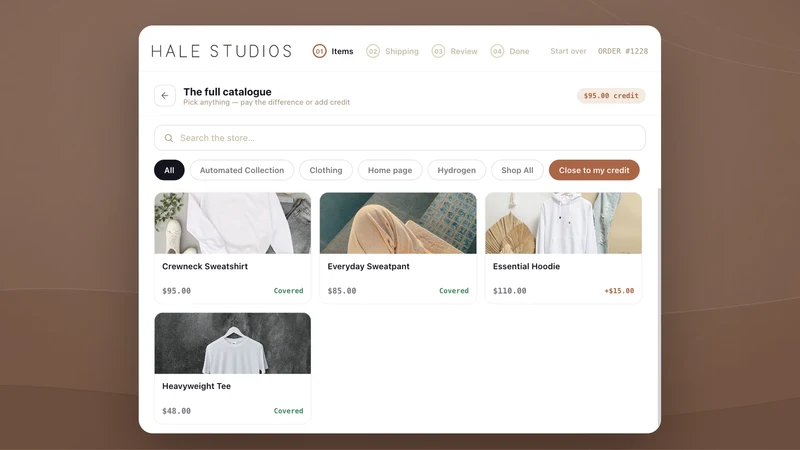This screenshot has width=800, height=450.
Task: Click the Everyday Sweatpant title
Action: (368, 266)
